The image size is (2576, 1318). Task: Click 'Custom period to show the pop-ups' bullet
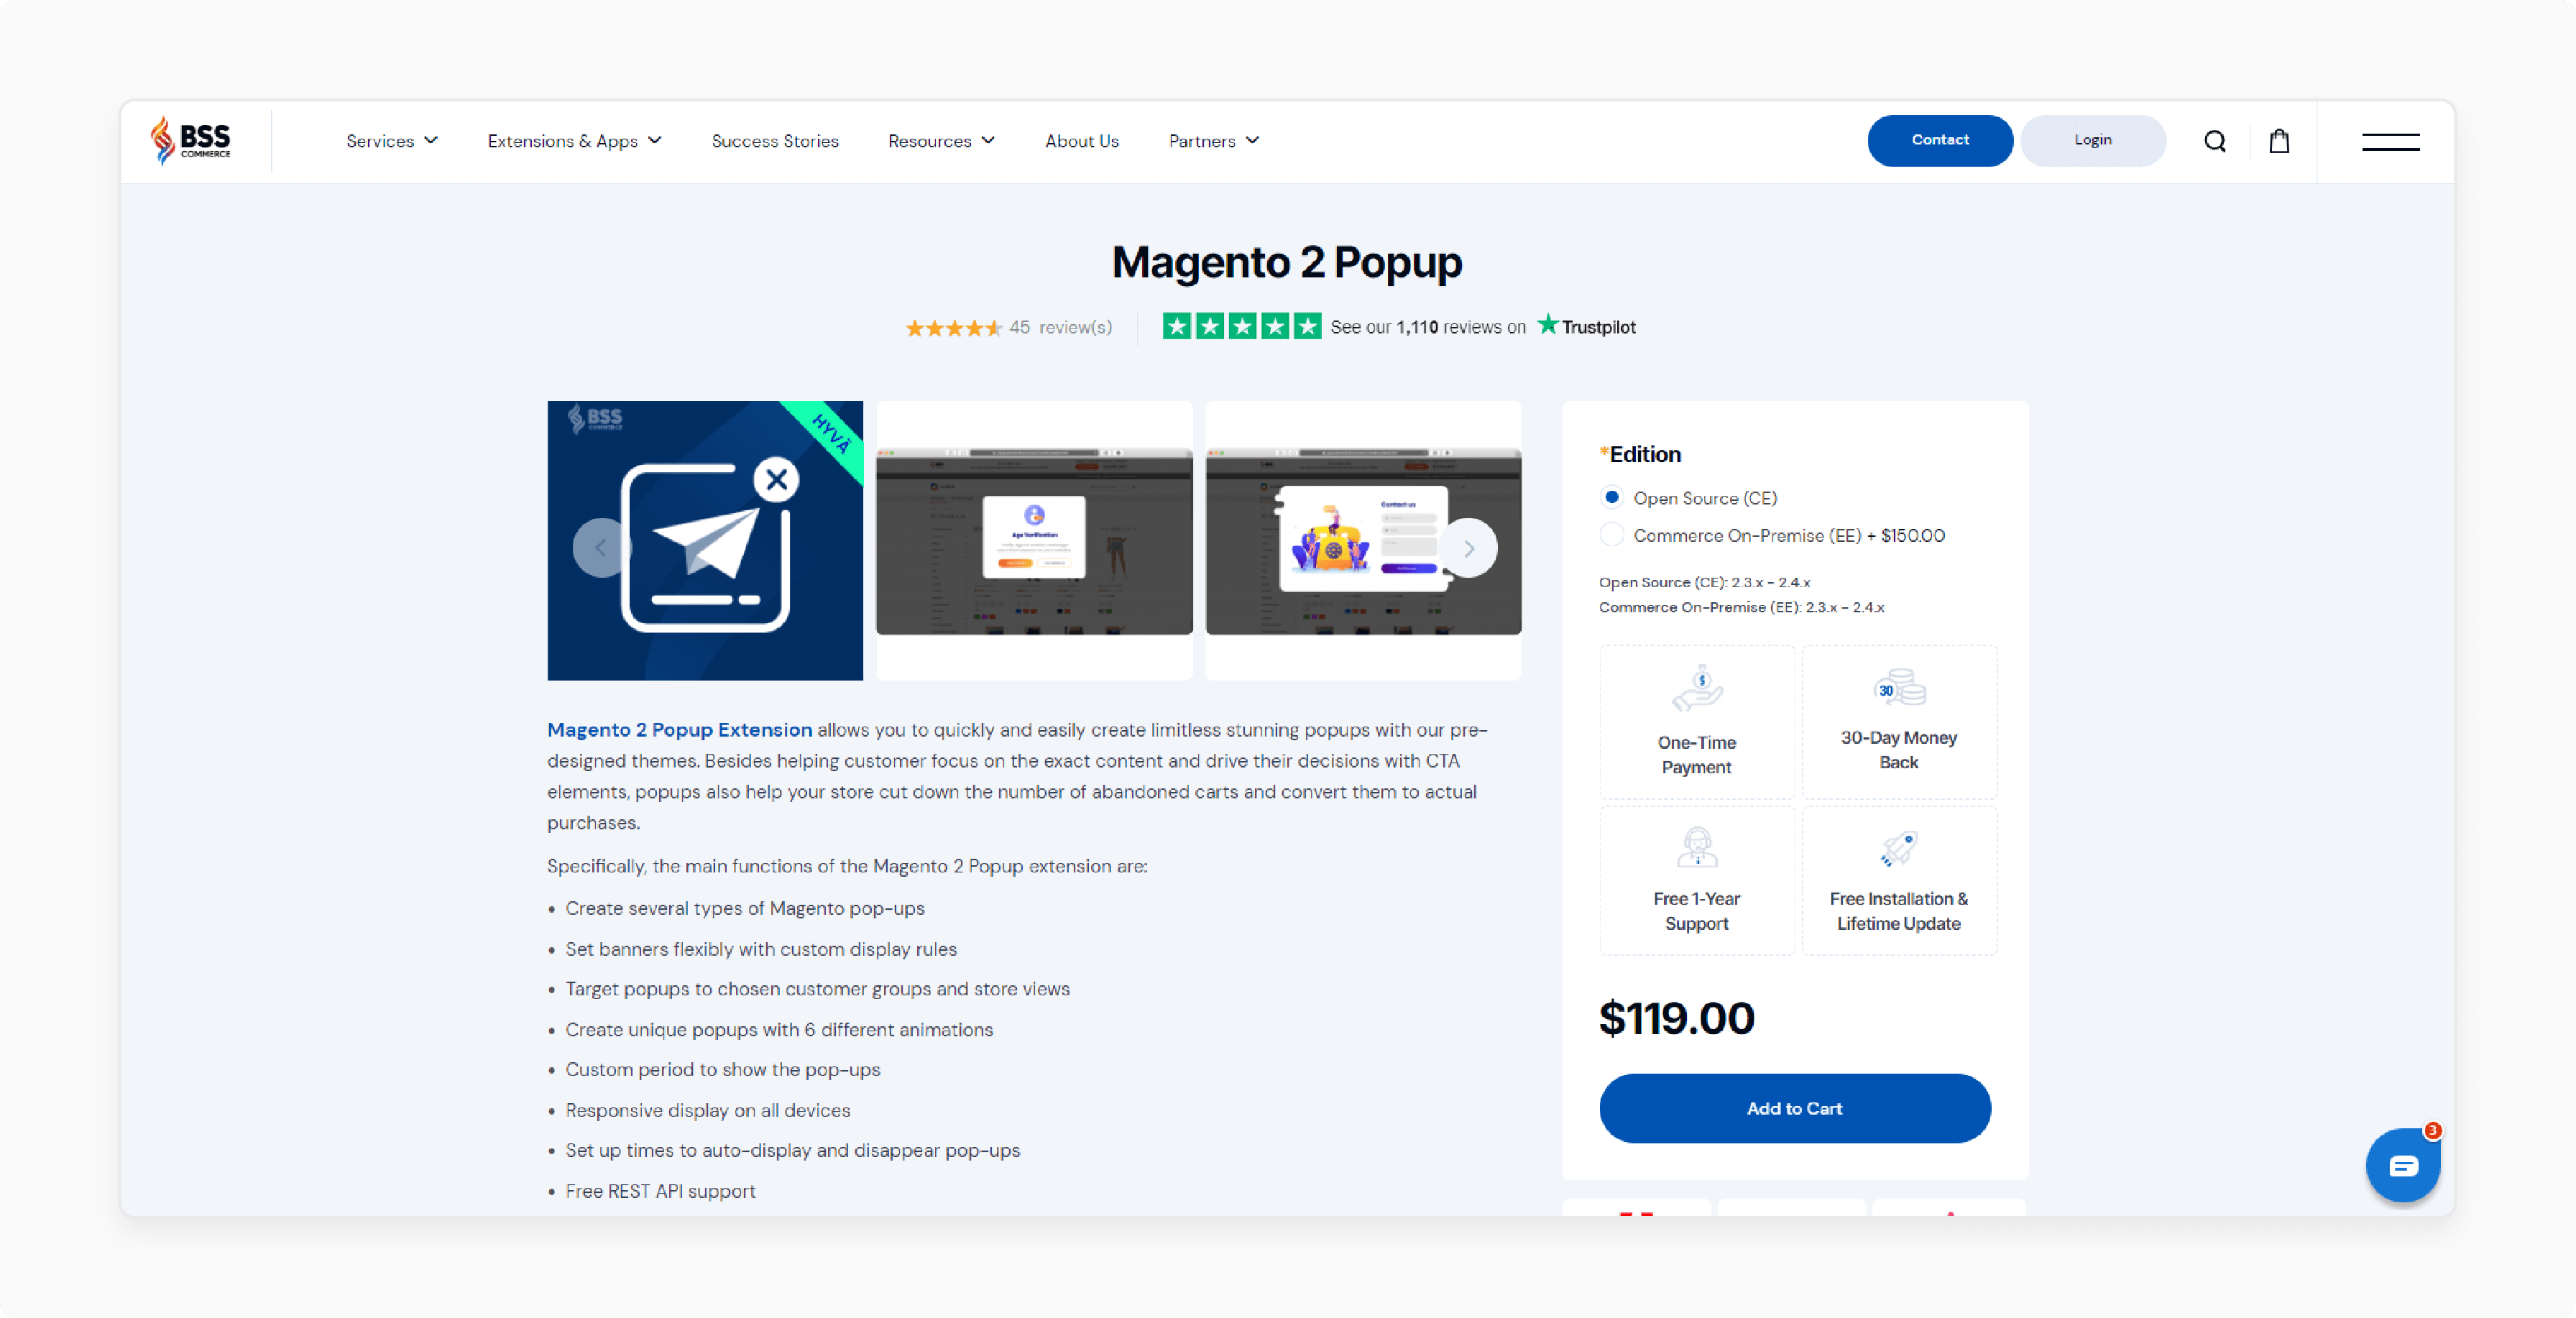(x=723, y=1069)
